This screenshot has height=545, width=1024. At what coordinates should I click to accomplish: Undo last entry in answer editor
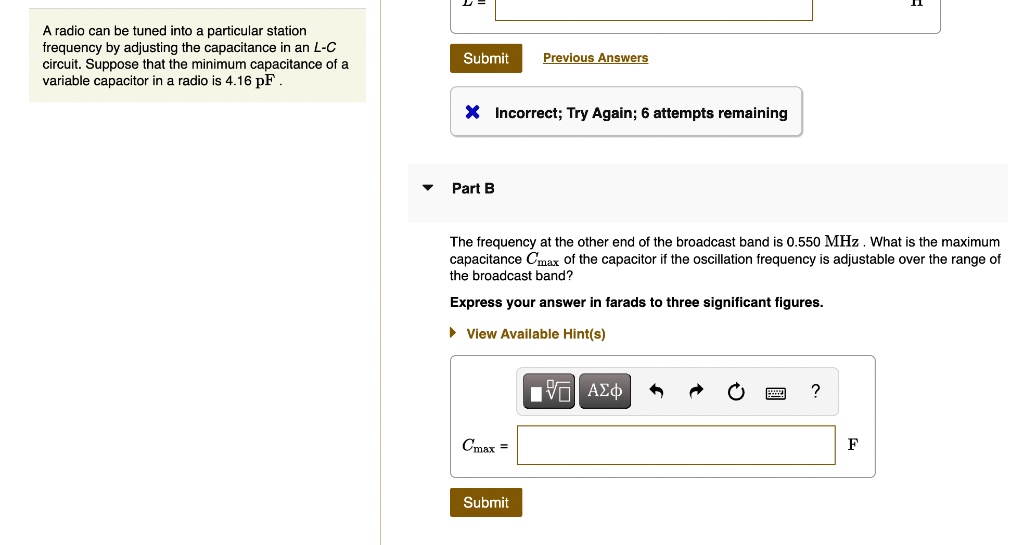click(656, 391)
